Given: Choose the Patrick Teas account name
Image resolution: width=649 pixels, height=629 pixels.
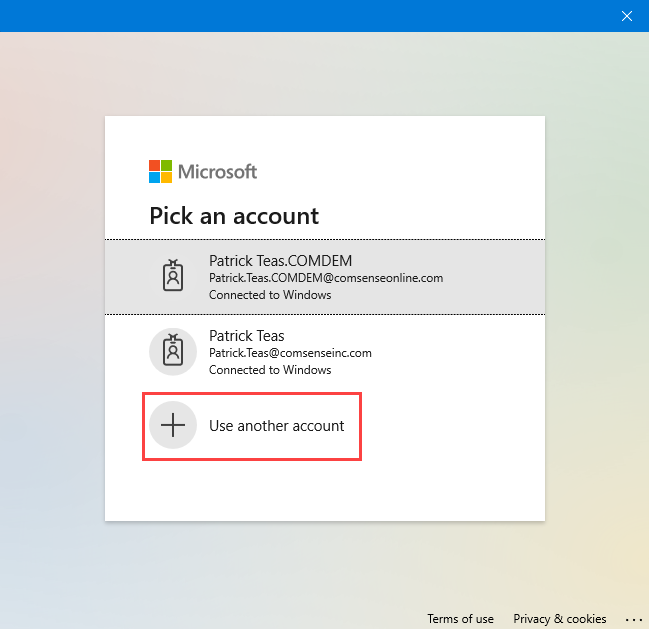Looking at the screenshot, I should 247,336.
